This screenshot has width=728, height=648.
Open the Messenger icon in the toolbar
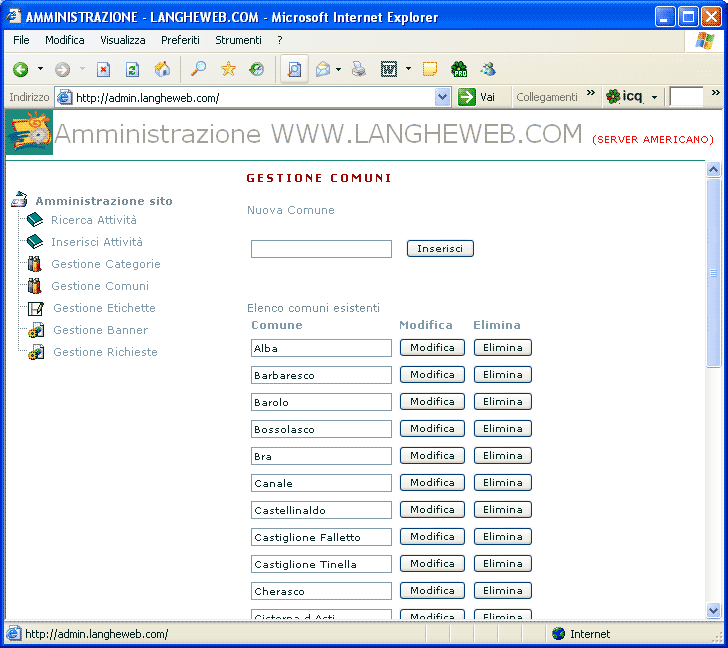(x=488, y=69)
